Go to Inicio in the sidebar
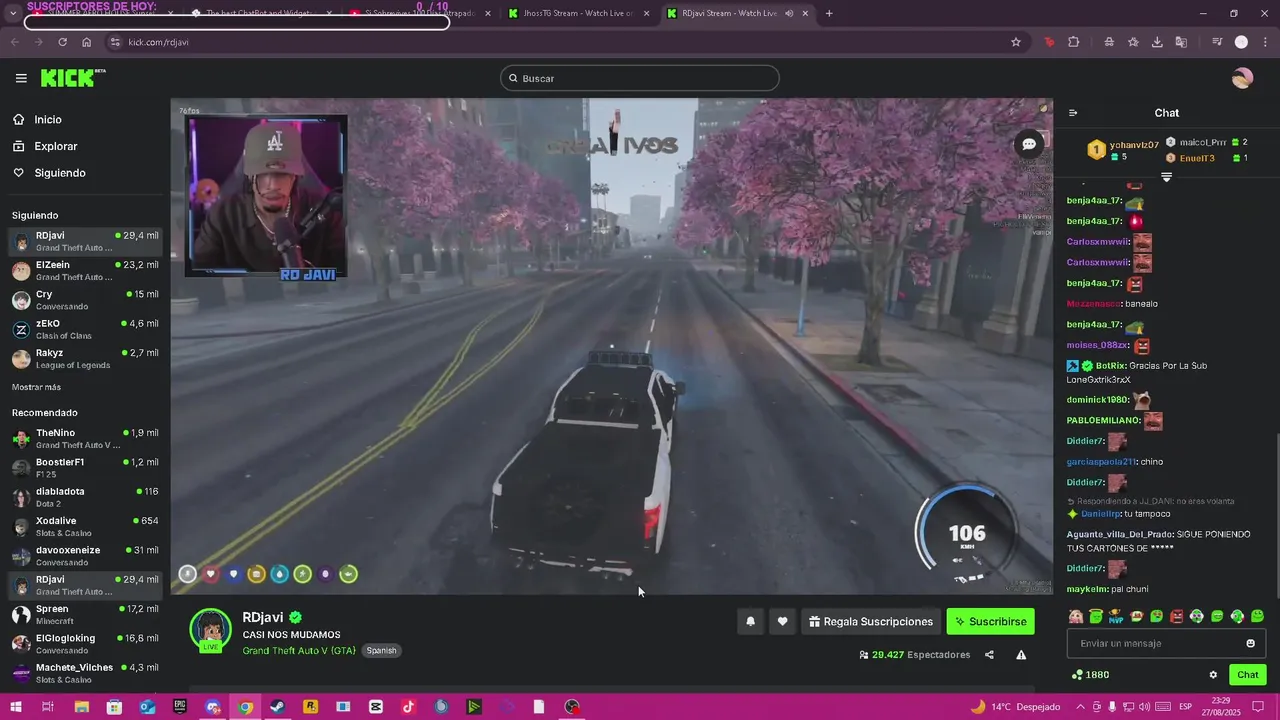The width and height of the screenshot is (1280, 720). coord(48,119)
